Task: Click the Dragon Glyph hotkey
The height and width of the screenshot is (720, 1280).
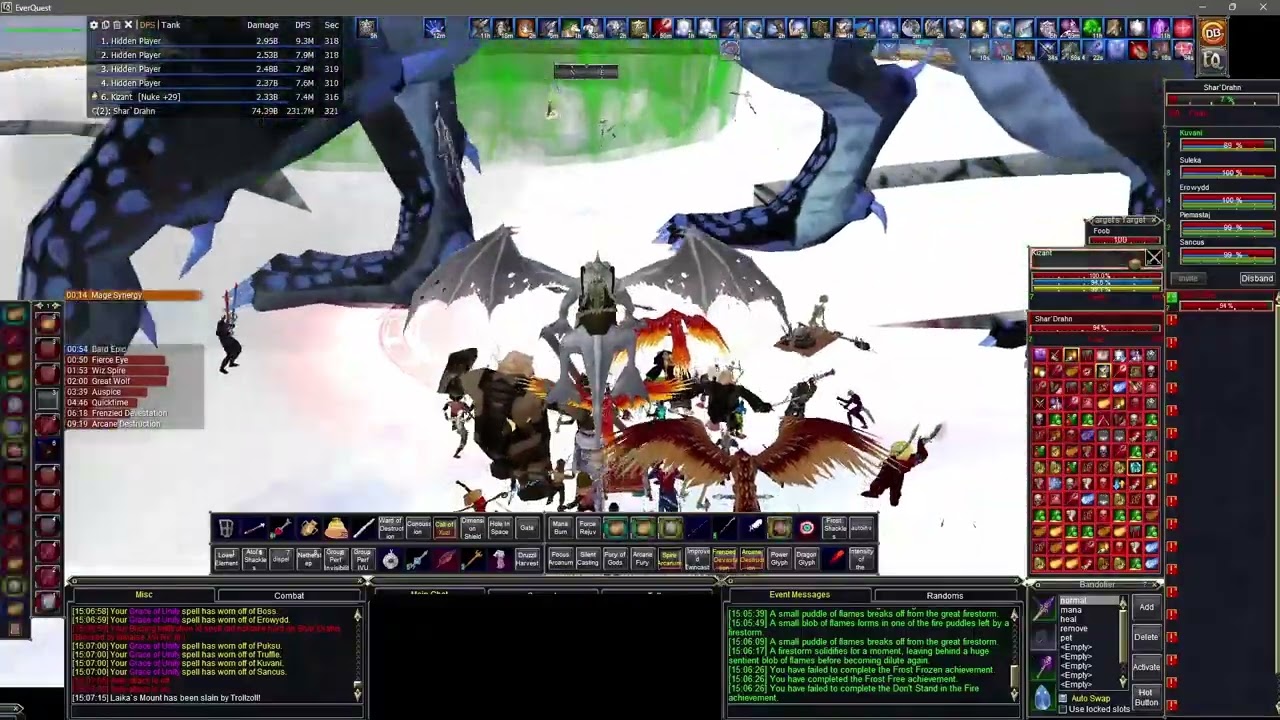Action: tap(806, 559)
